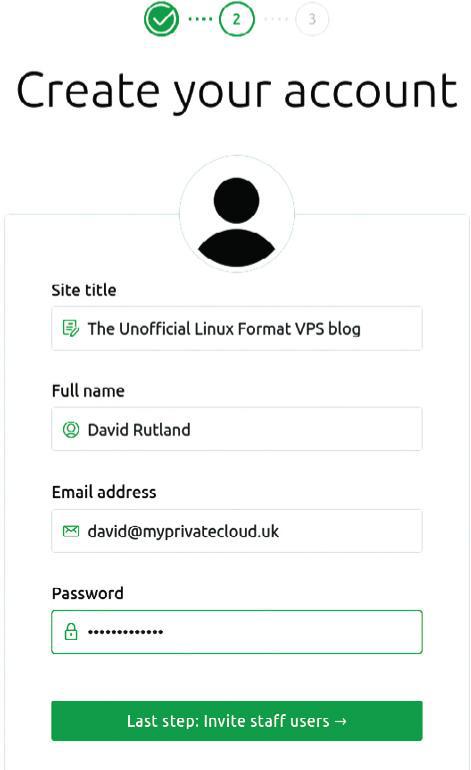
Task: Go to step 3 circle in progress indicator
Action: (312, 19)
